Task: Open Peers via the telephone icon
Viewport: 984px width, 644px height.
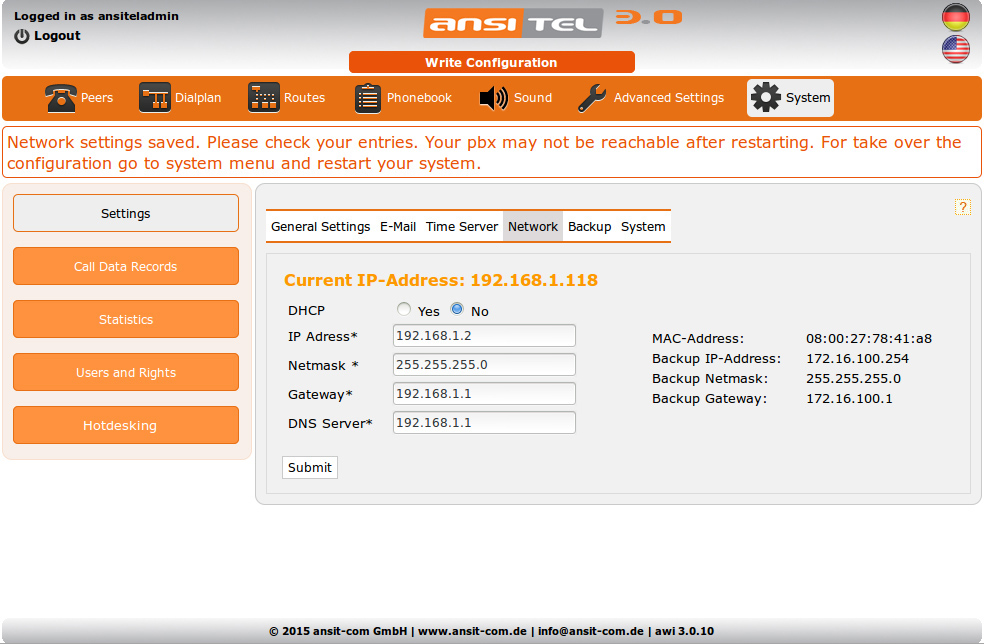Action: [x=61, y=98]
